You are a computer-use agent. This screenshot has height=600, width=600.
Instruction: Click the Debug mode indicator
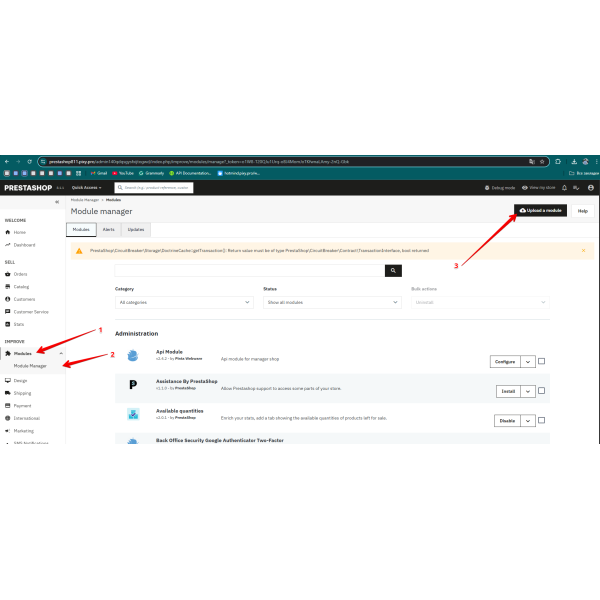(x=500, y=188)
